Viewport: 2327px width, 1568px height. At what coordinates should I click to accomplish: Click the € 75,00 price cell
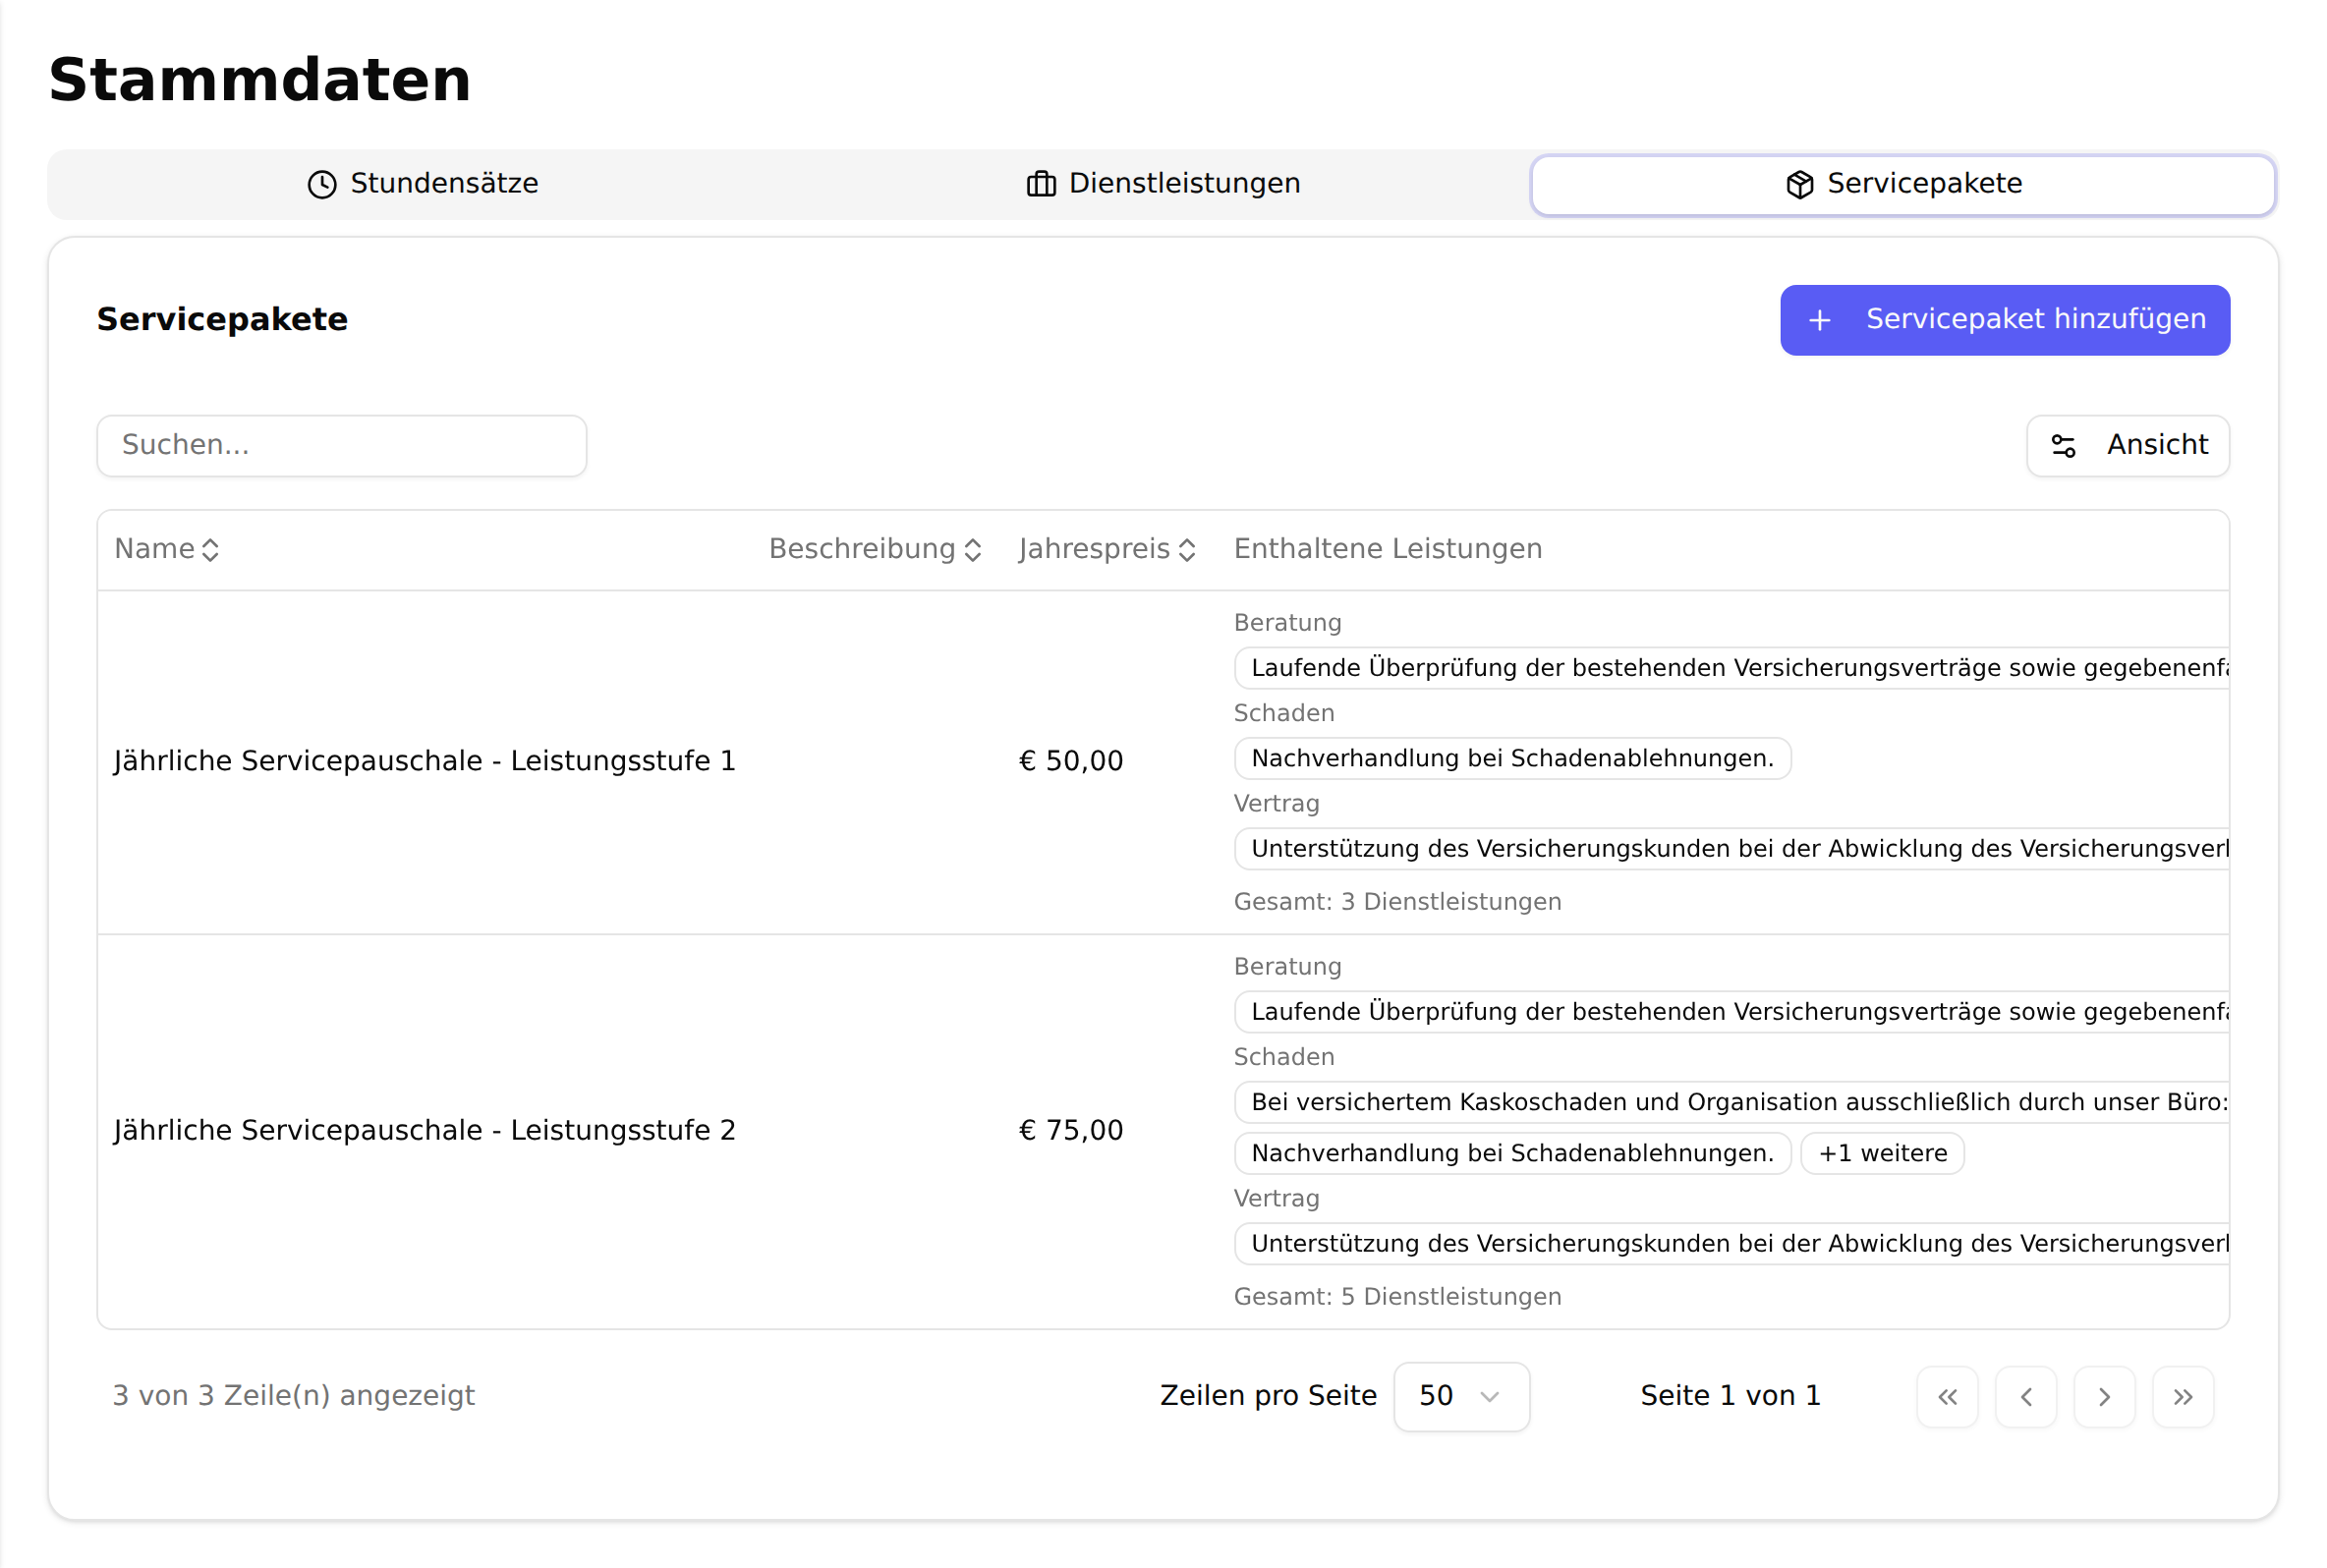(1070, 1130)
